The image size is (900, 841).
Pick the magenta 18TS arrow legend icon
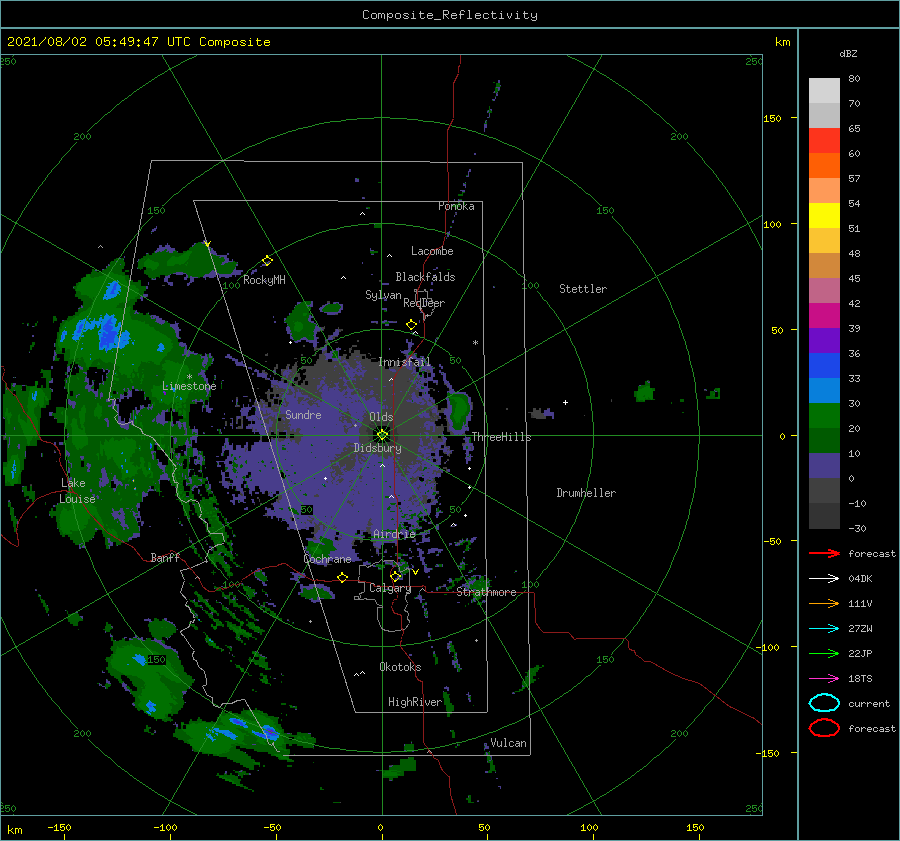point(824,679)
